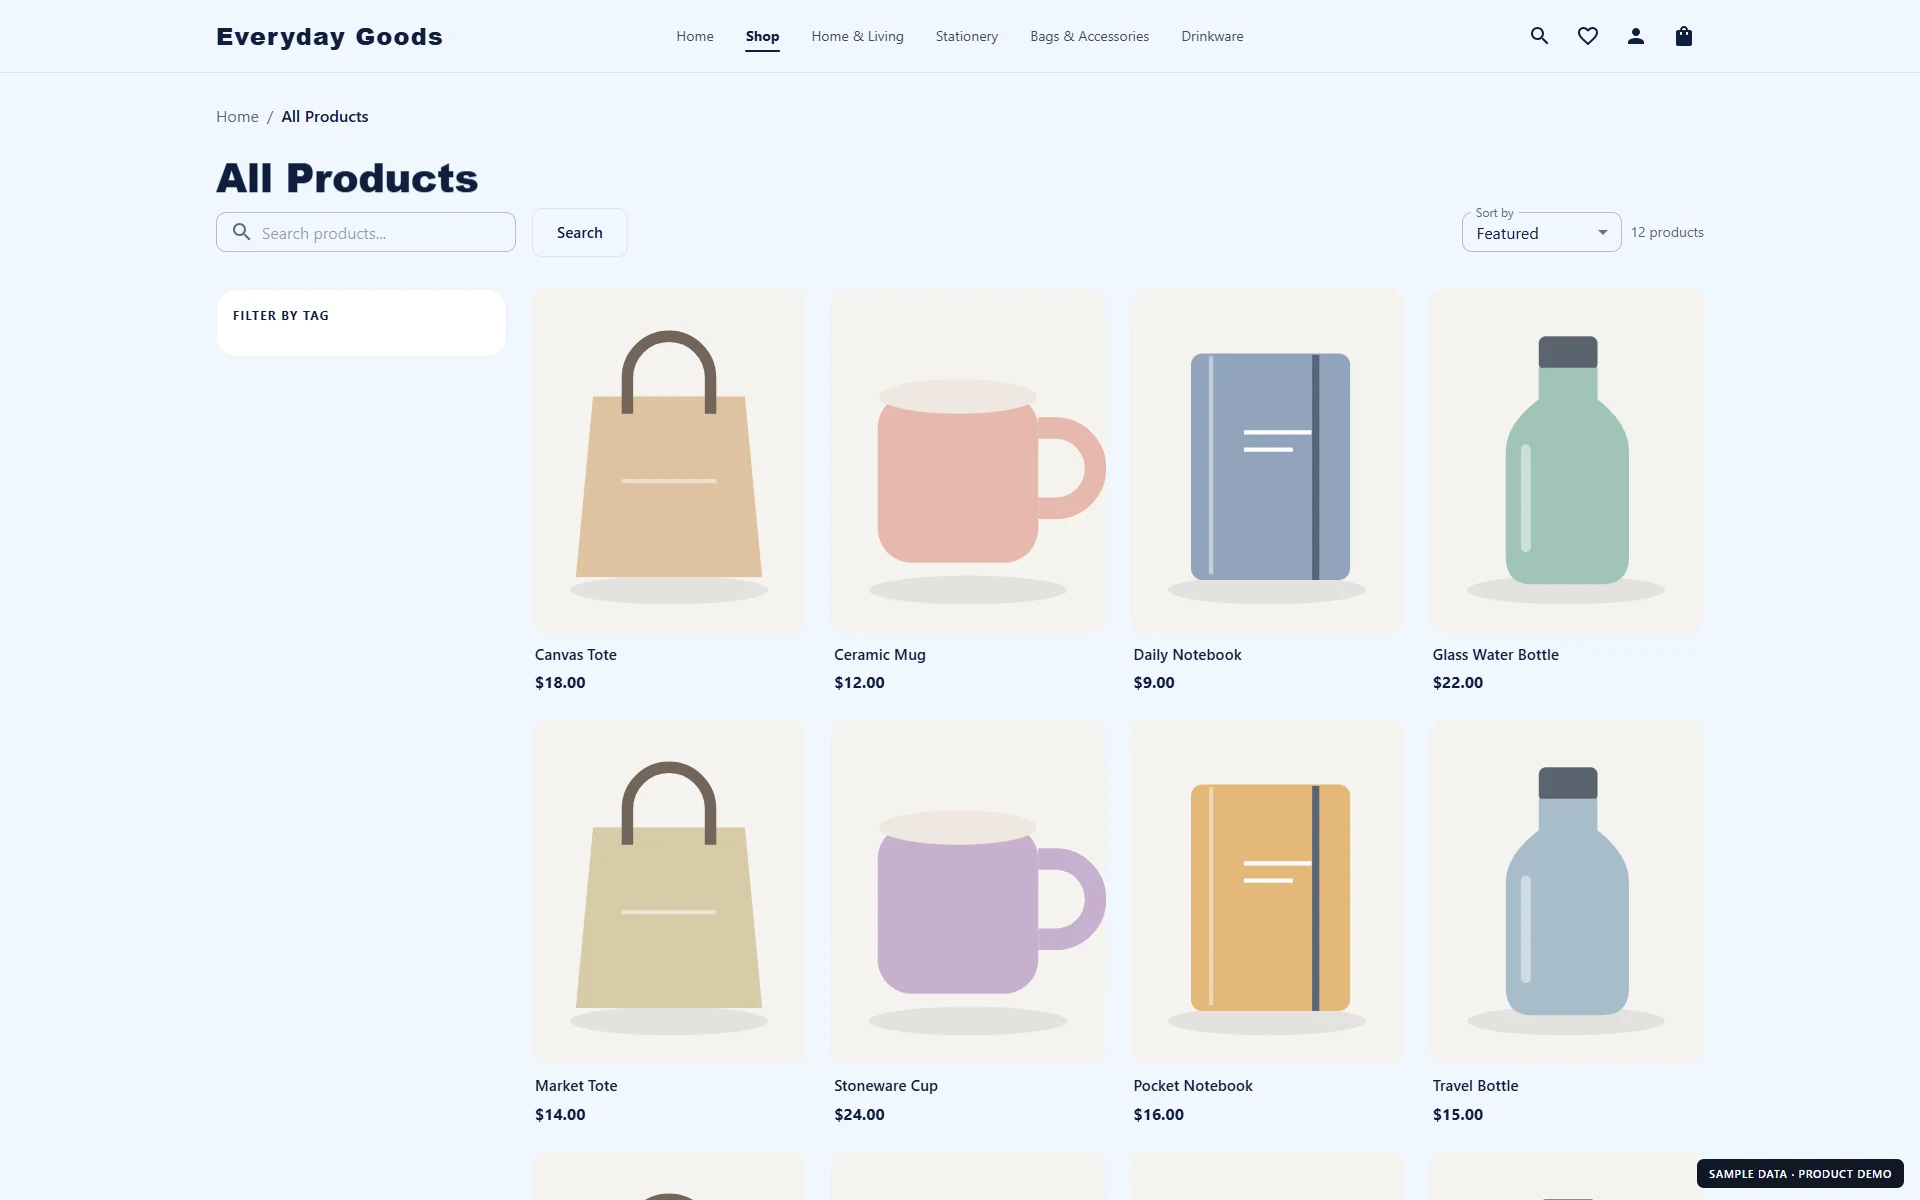
Task: Focus the Search products input field
Action: coord(366,232)
